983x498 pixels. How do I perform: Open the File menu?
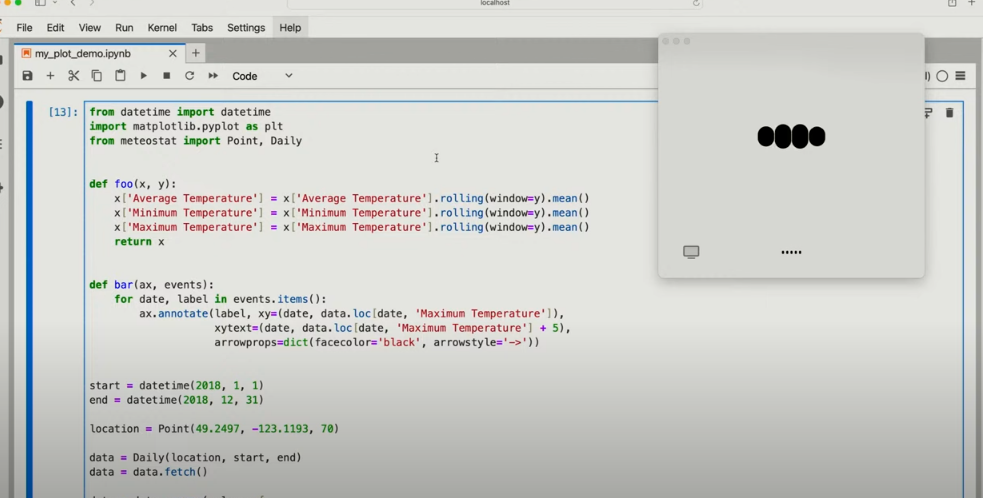pyautogui.click(x=24, y=28)
